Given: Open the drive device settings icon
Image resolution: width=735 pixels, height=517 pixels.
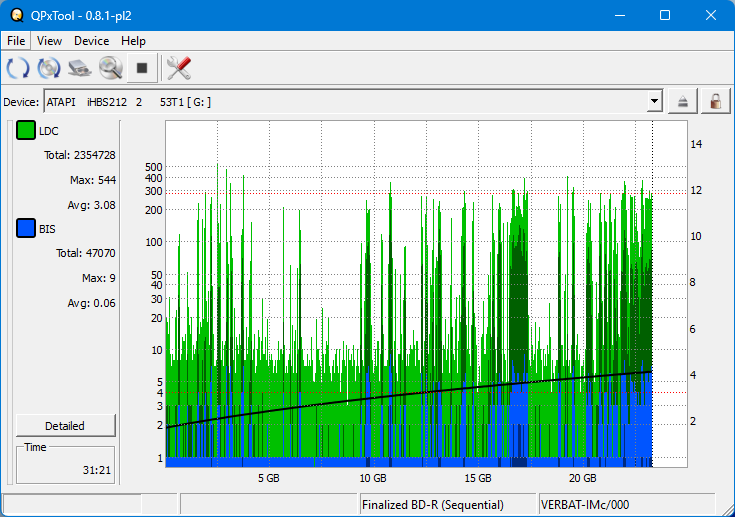Looking at the screenshot, I should click(x=80, y=68).
